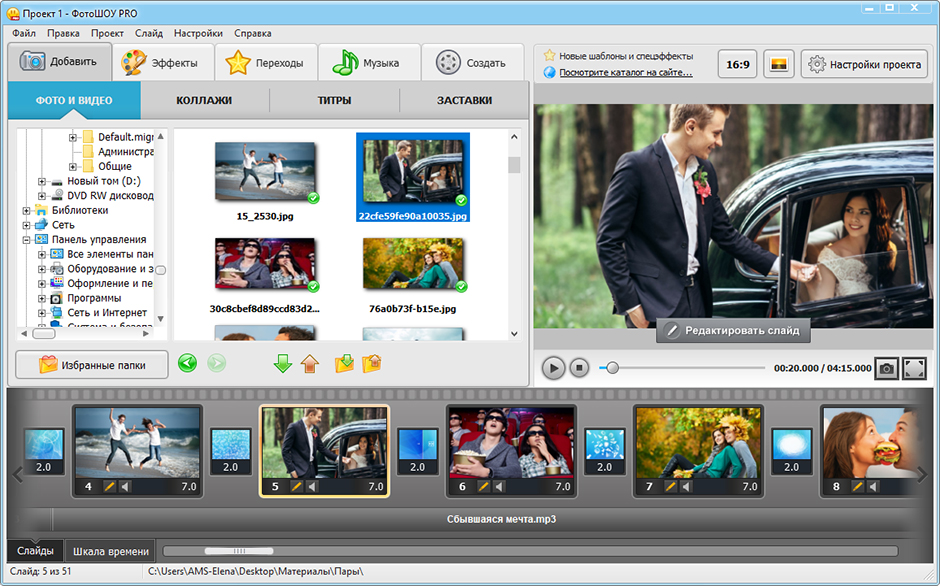940x586 pixels.
Task: Click the add whole folder icon
Action: point(344,363)
